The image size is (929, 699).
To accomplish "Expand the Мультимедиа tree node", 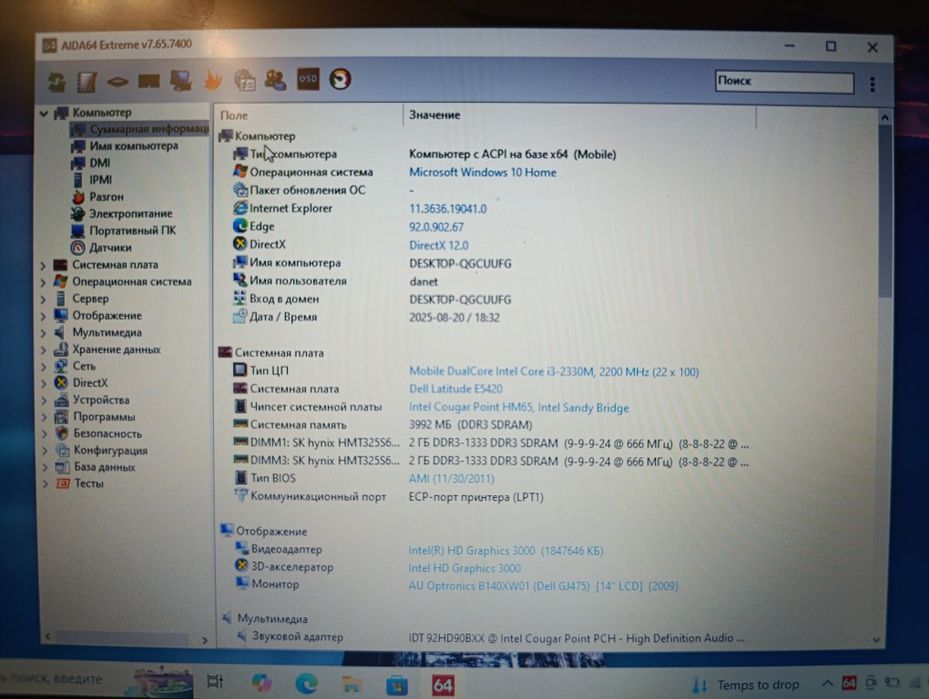I will [x=43, y=333].
